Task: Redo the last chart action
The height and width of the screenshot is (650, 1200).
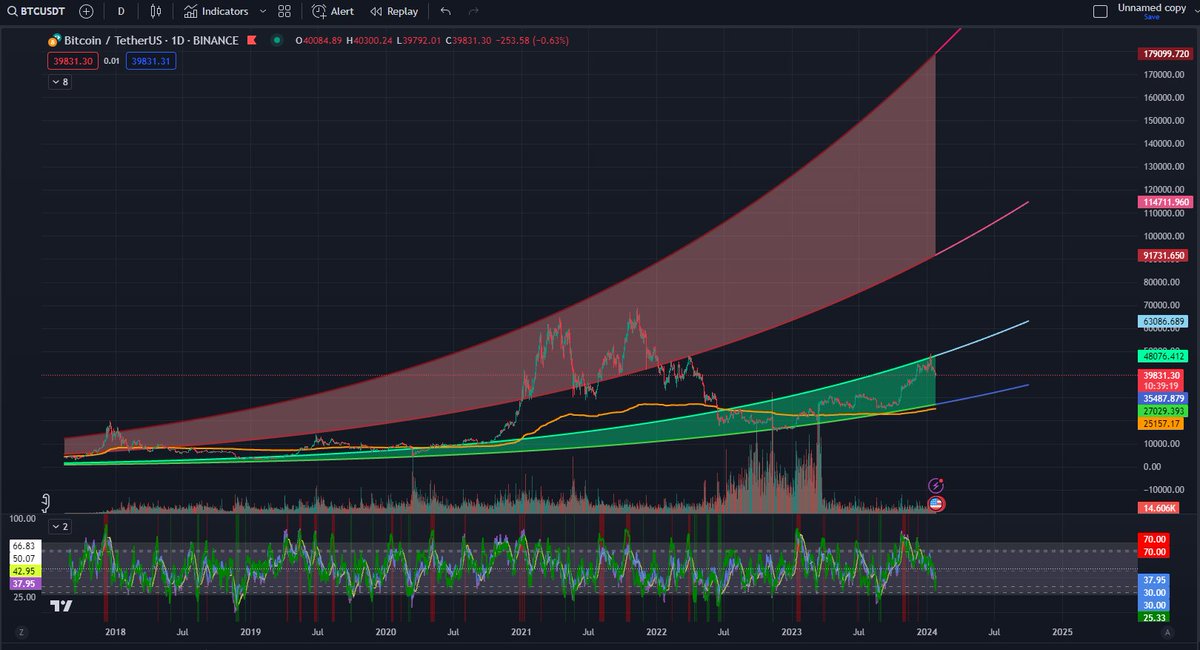Action: coord(474,11)
